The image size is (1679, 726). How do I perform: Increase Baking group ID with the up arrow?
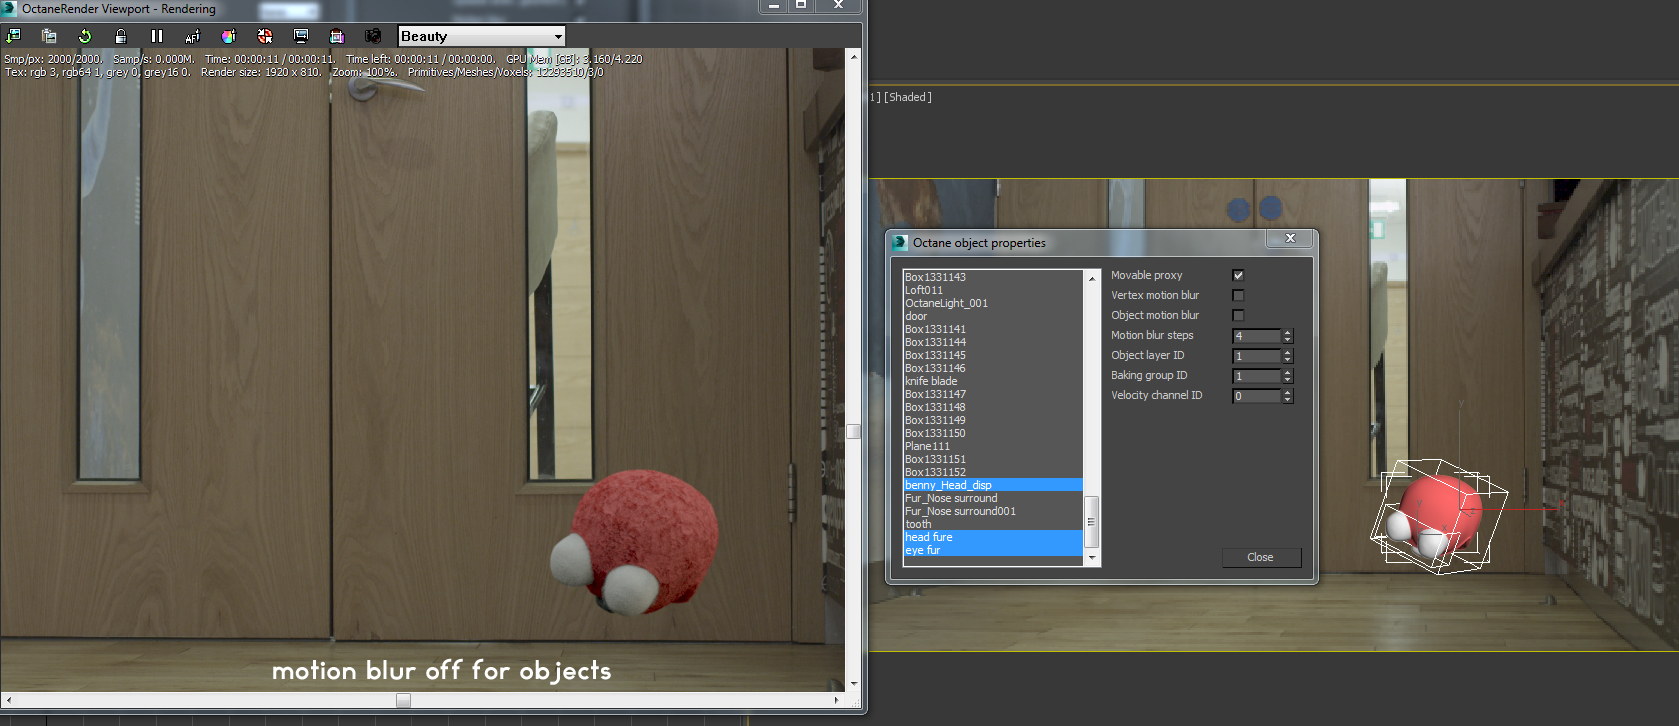(1288, 372)
